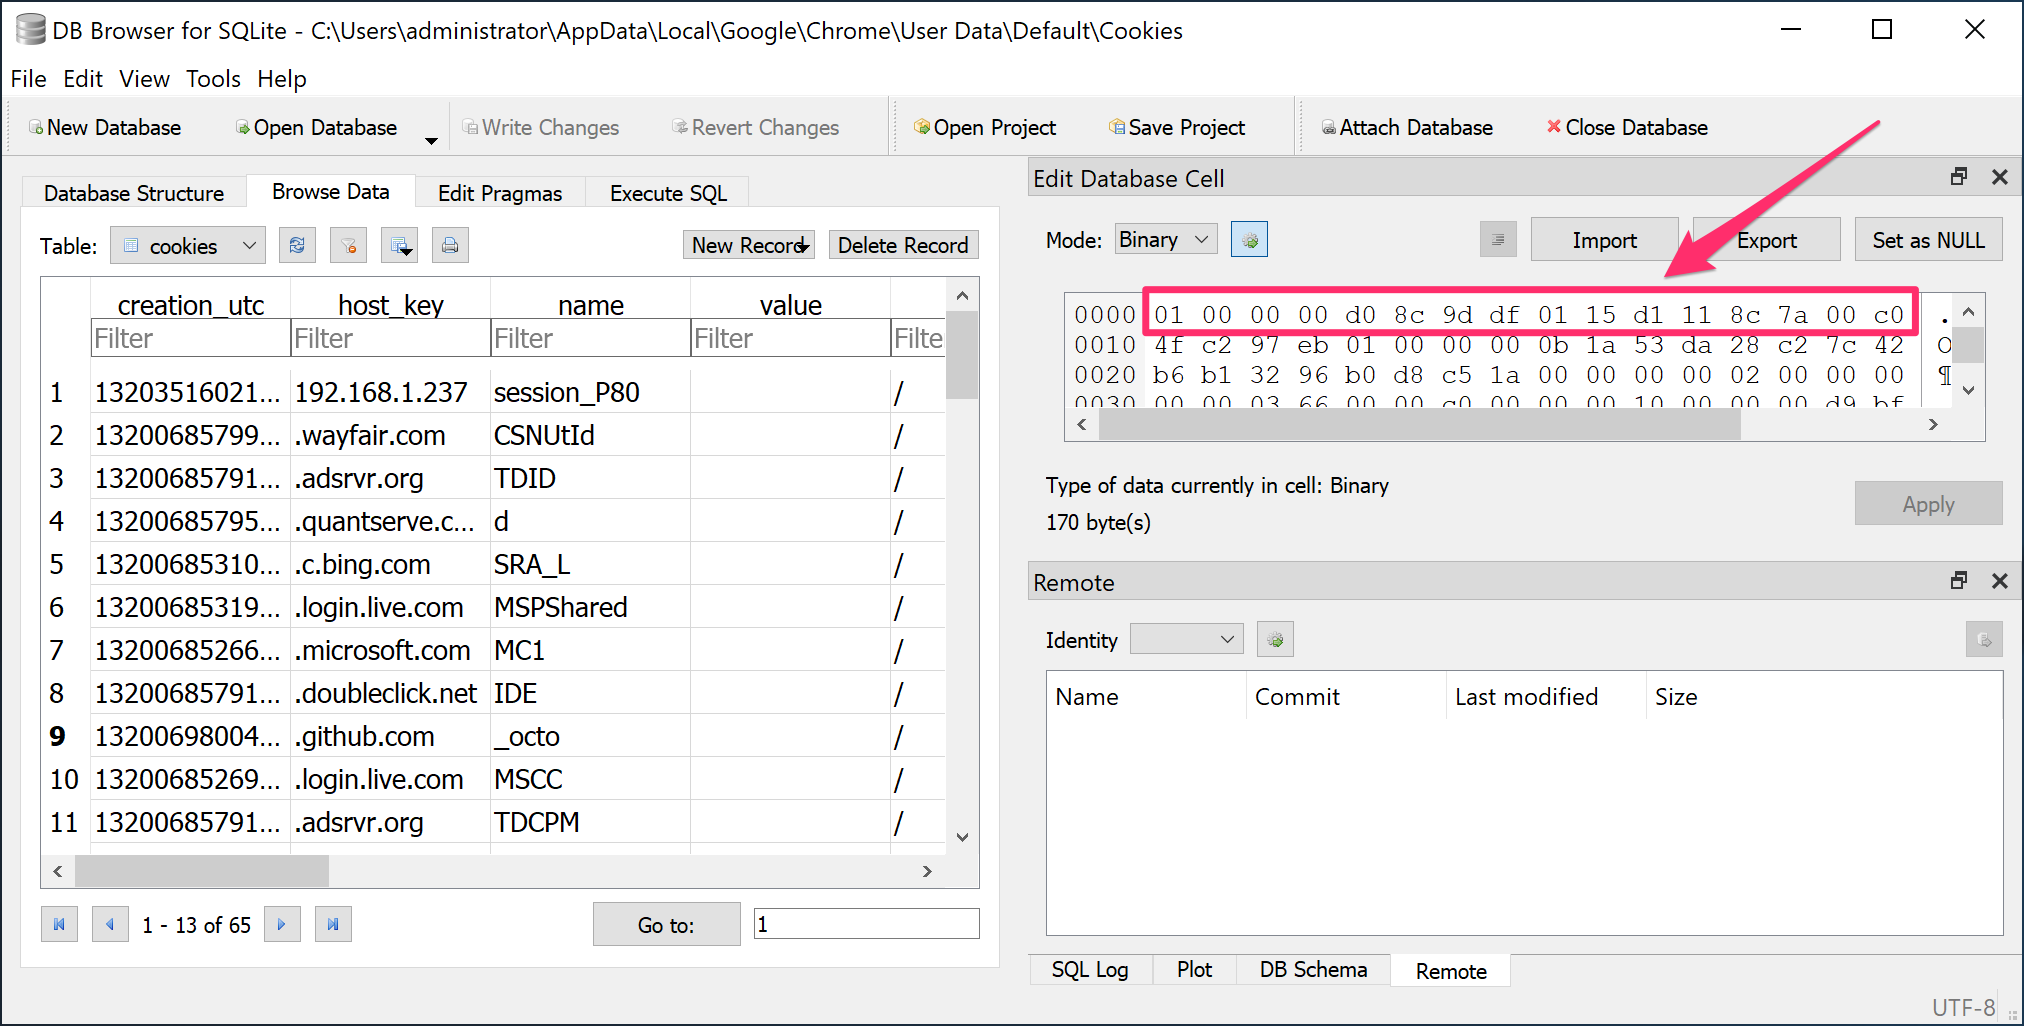This screenshot has height=1026, width=2024.
Task: Open the Table selector showing cookies
Action: tap(188, 246)
